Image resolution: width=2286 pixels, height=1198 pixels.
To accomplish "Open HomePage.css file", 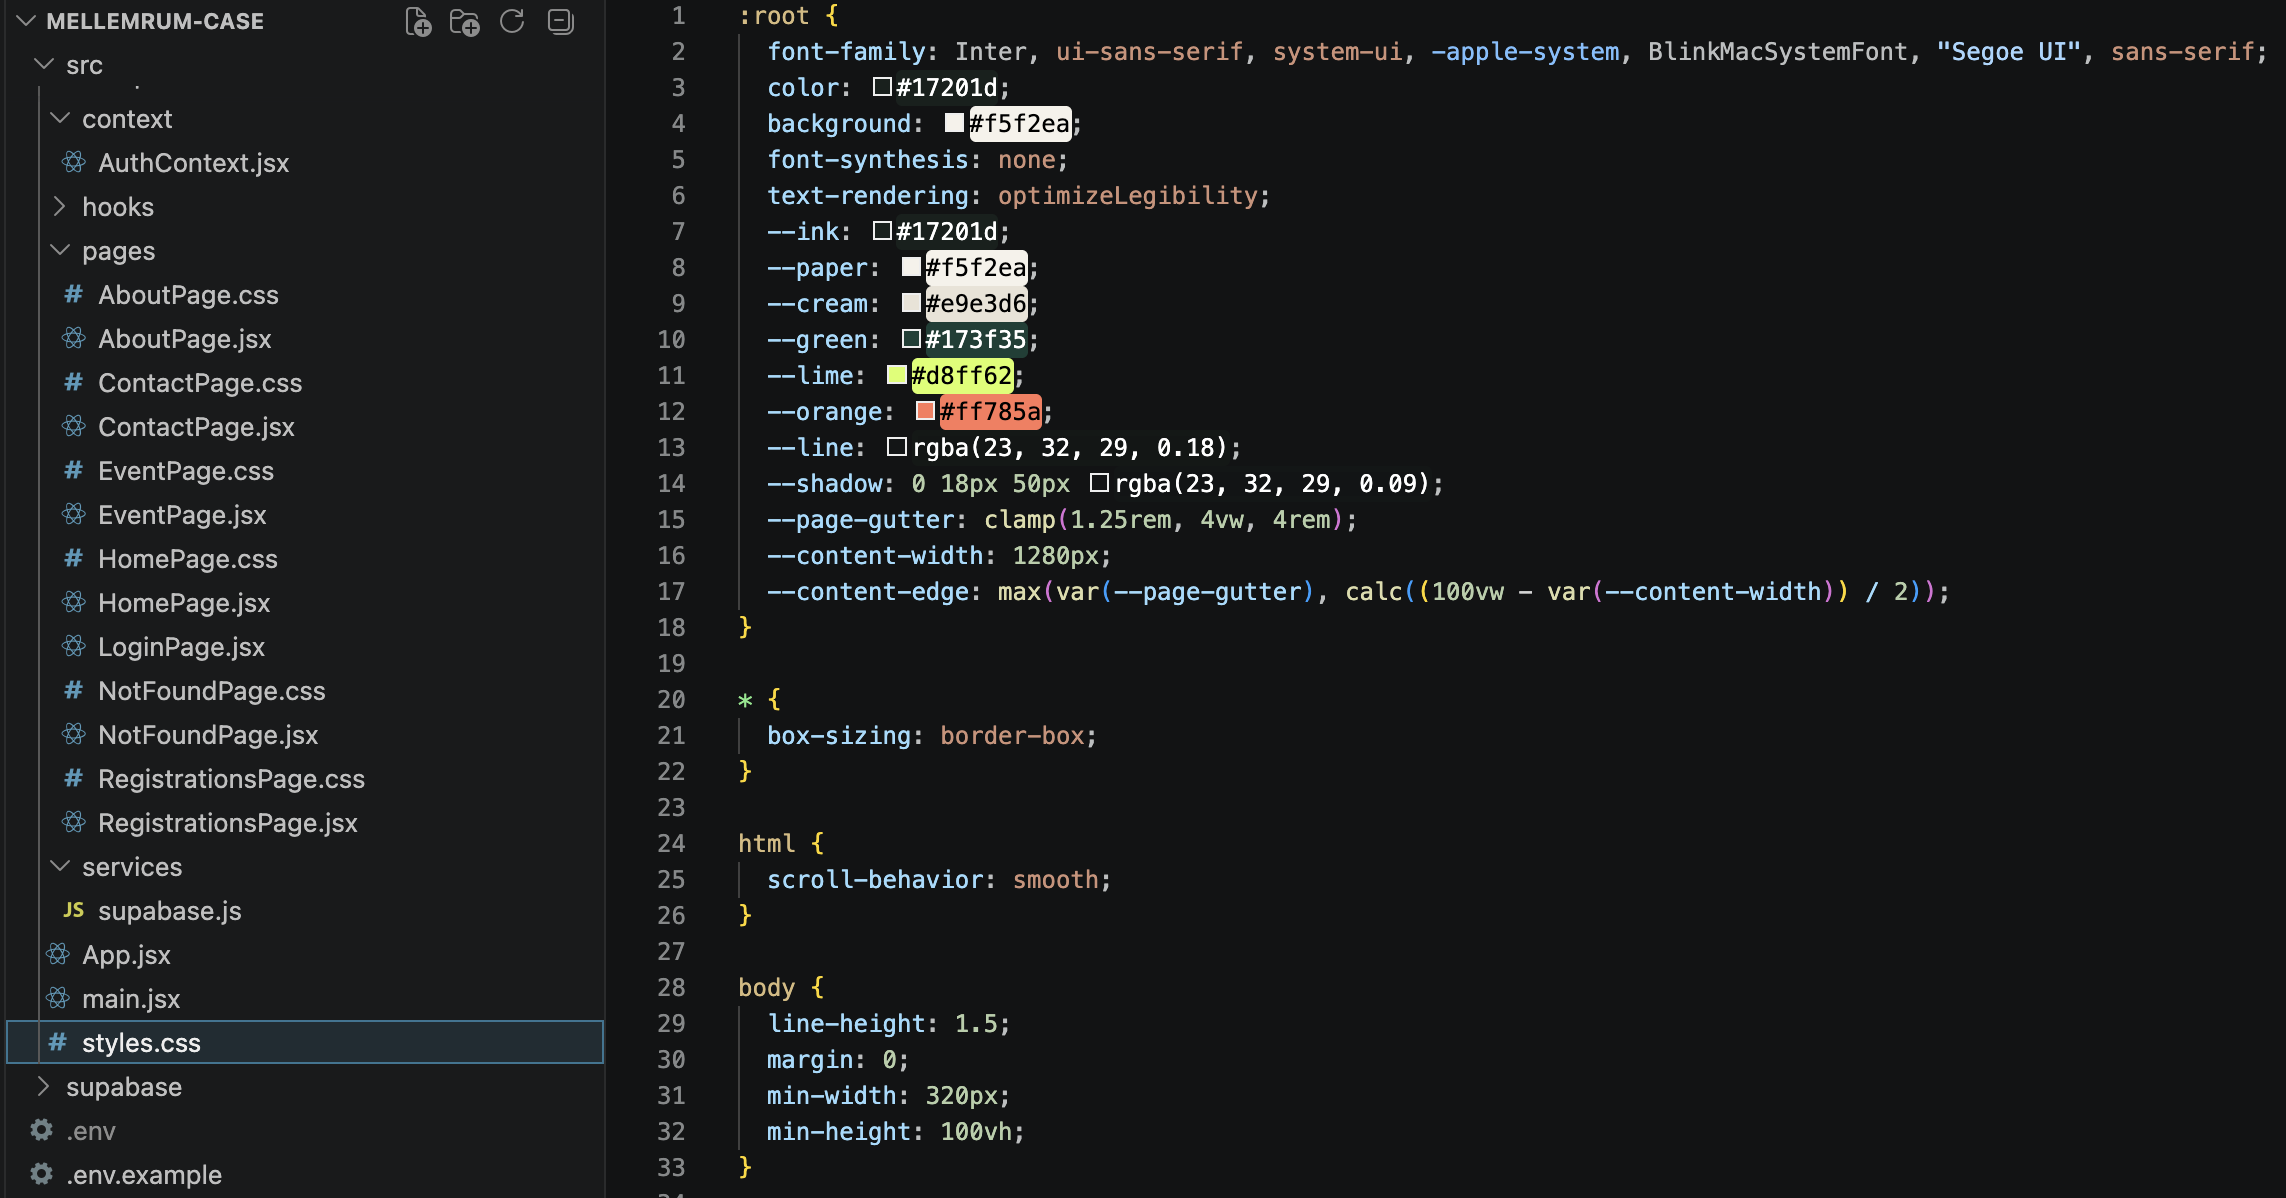I will (x=188, y=558).
